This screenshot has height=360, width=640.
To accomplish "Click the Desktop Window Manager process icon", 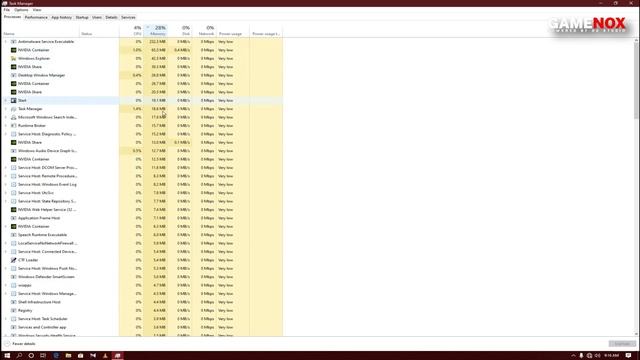I will [13, 75].
